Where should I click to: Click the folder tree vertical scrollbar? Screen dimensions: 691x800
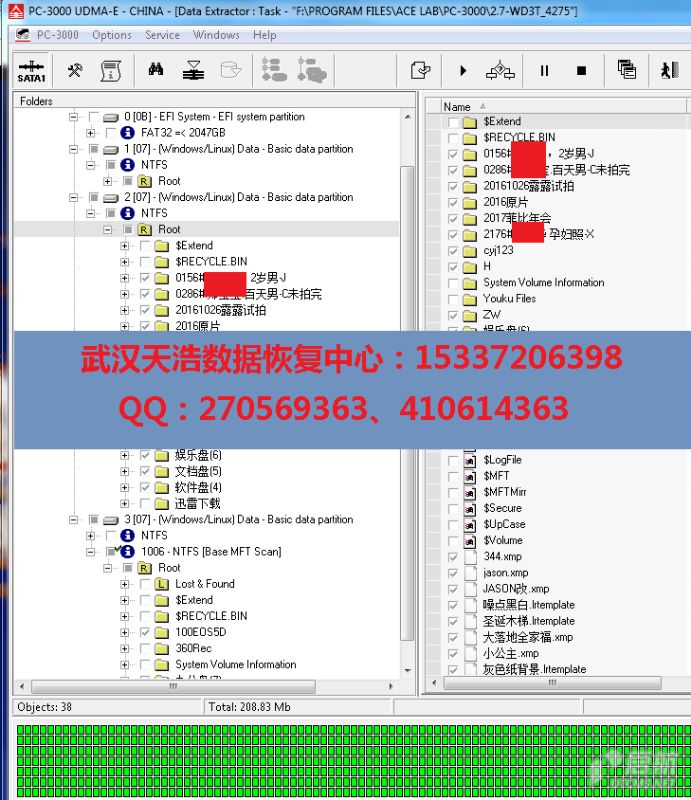[x=406, y=400]
